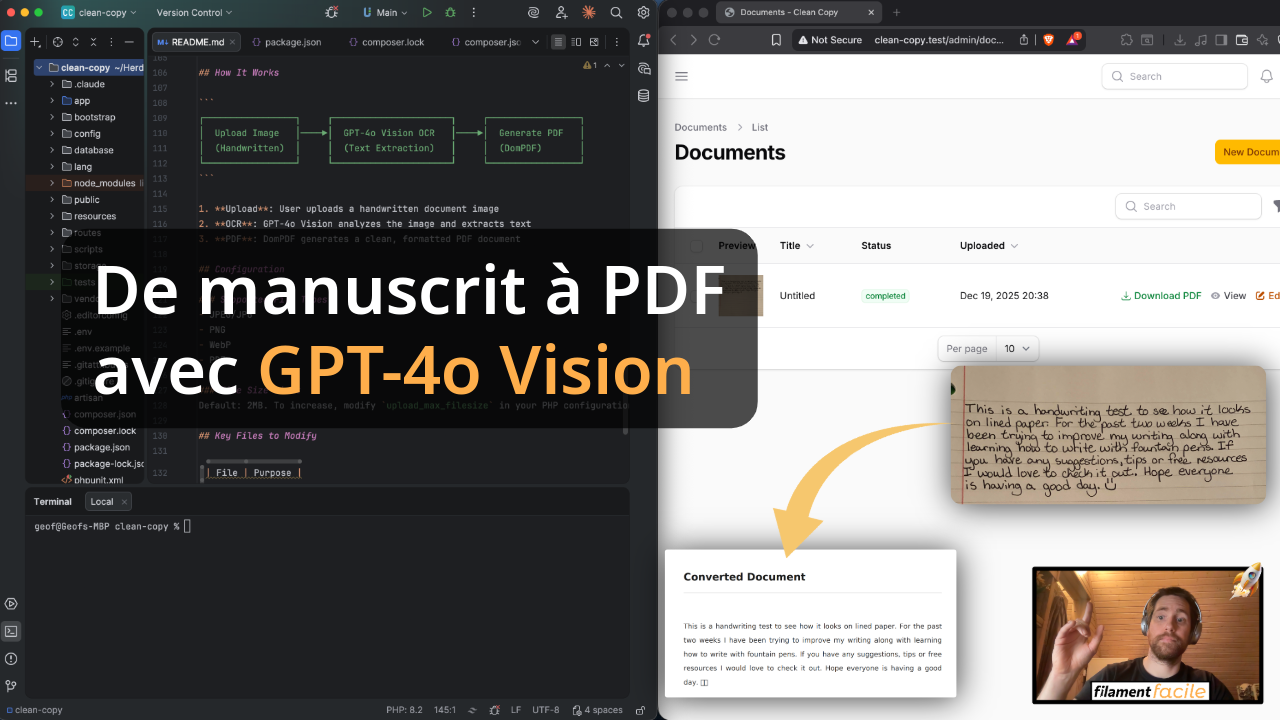The width and height of the screenshot is (1280, 720).
Task: Check the checkbox beside the Untitled document row
Action: pos(696,295)
